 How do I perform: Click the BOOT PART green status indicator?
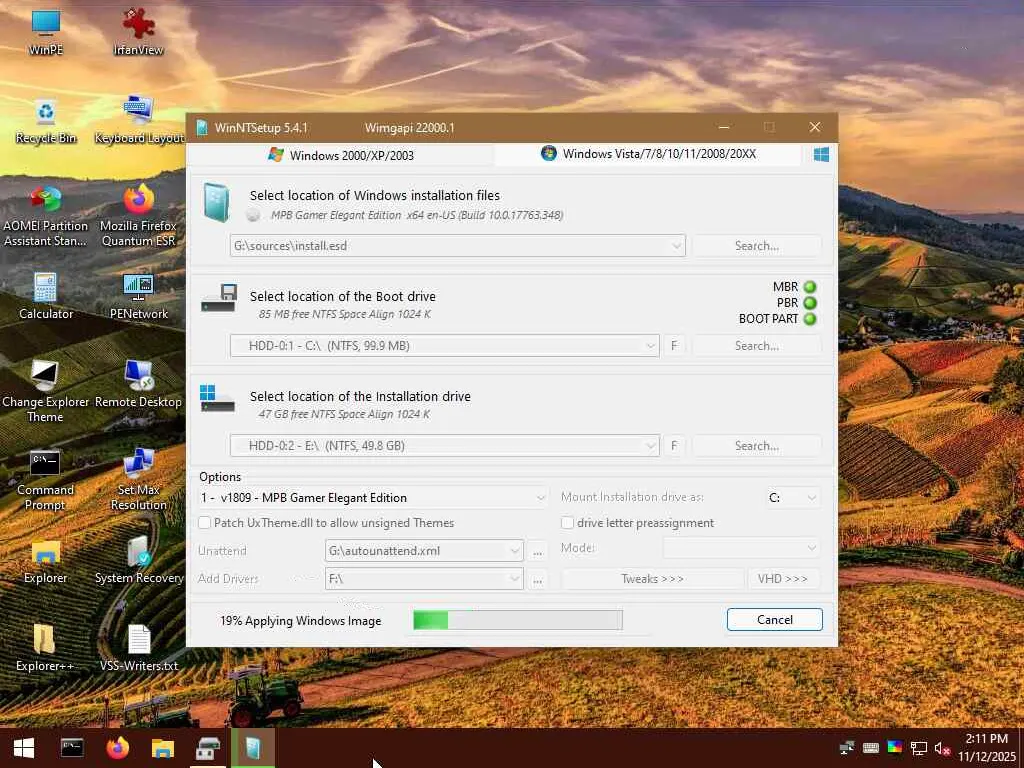[x=810, y=319]
